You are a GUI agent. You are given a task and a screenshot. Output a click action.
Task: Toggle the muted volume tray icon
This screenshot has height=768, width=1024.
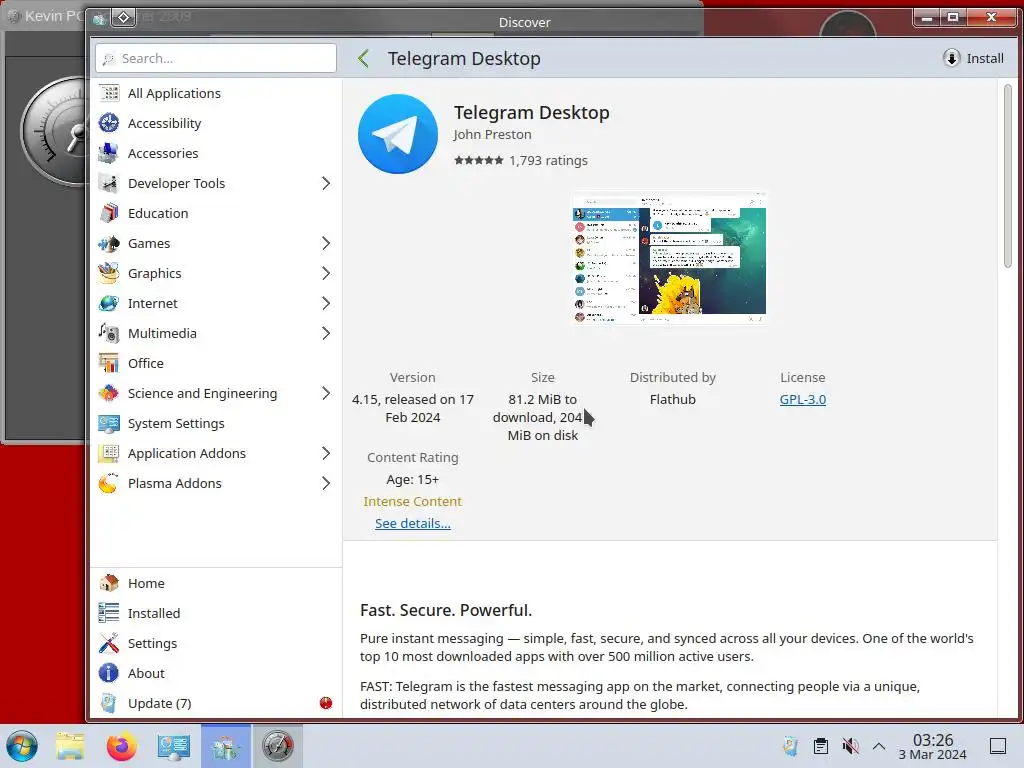point(850,746)
